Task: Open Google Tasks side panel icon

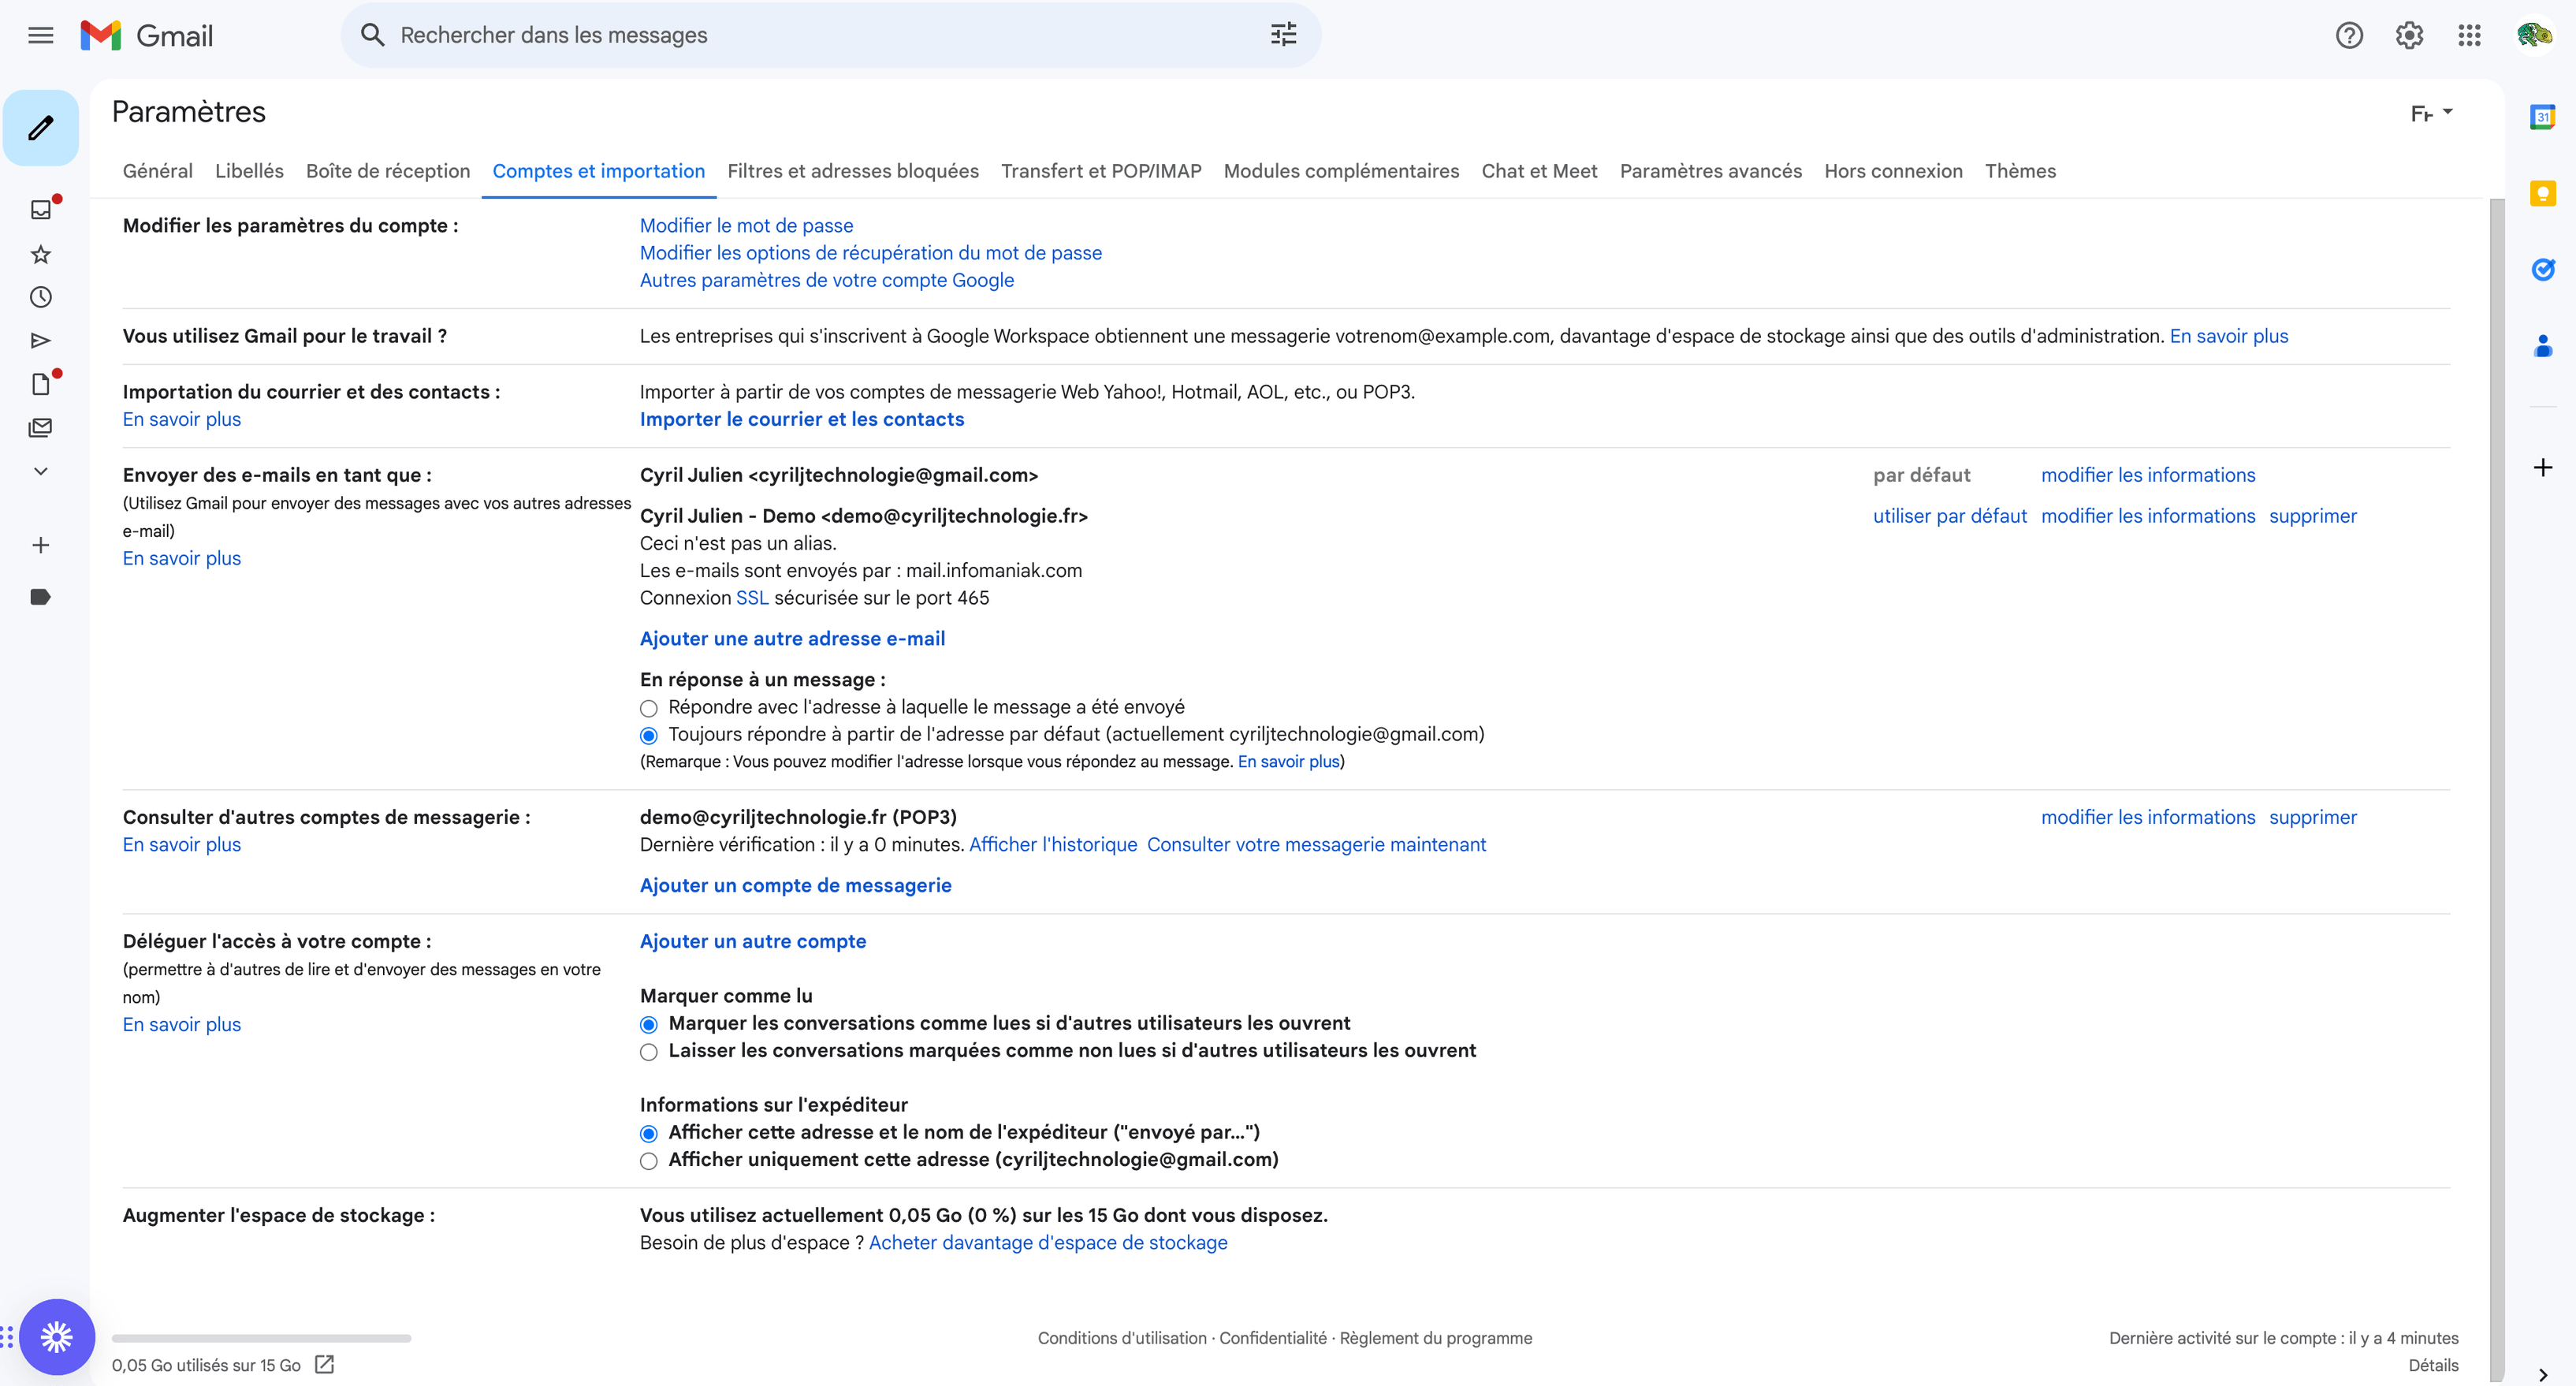Action: pyautogui.click(x=2542, y=269)
